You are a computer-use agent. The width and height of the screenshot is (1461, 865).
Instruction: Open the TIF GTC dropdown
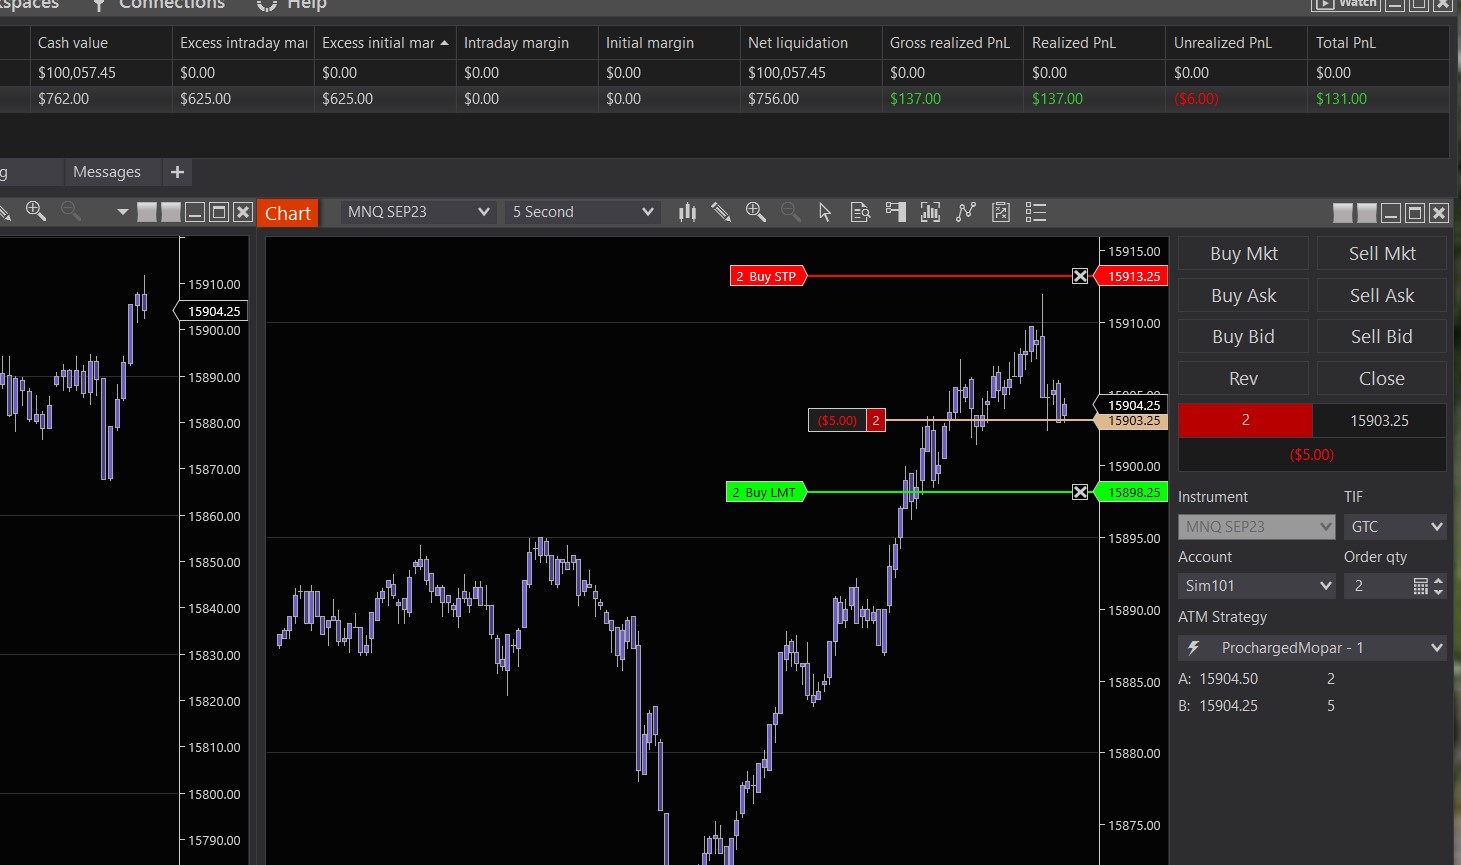point(1395,527)
